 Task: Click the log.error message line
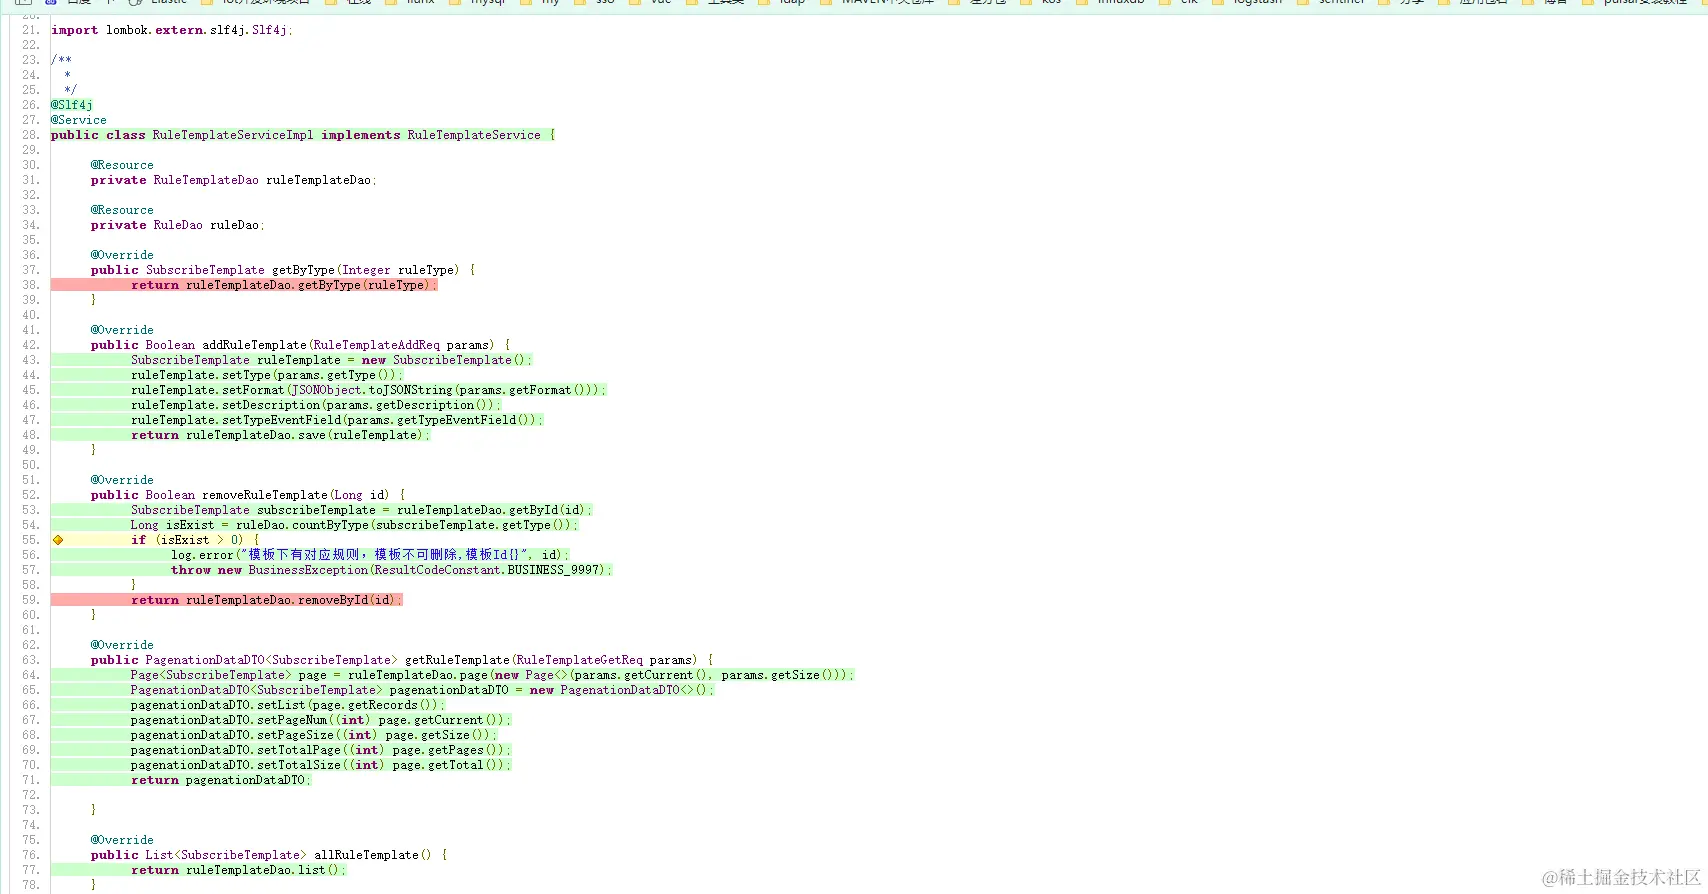point(369,555)
